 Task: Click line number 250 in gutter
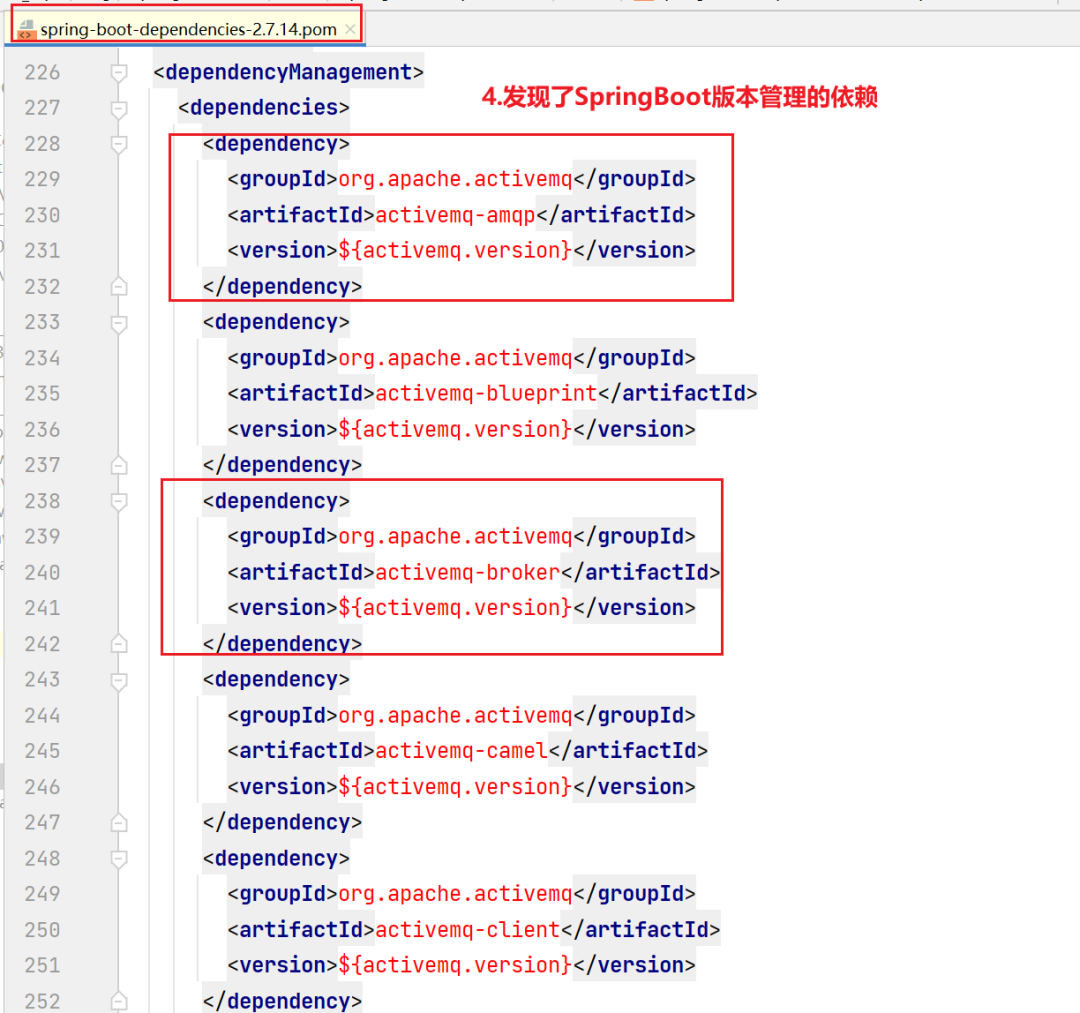(x=42, y=930)
